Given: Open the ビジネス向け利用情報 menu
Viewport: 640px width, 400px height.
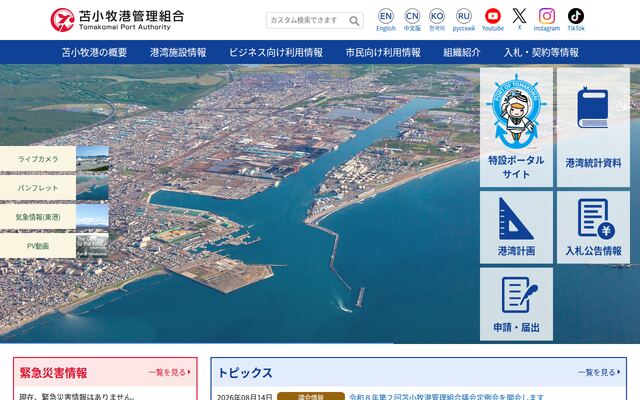Looking at the screenshot, I should click(x=276, y=52).
